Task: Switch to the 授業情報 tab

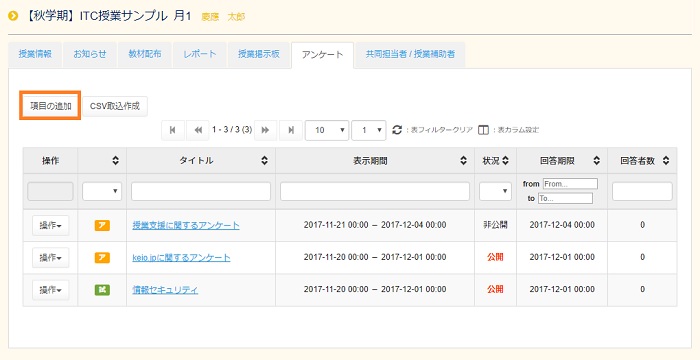Action: click(x=35, y=54)
